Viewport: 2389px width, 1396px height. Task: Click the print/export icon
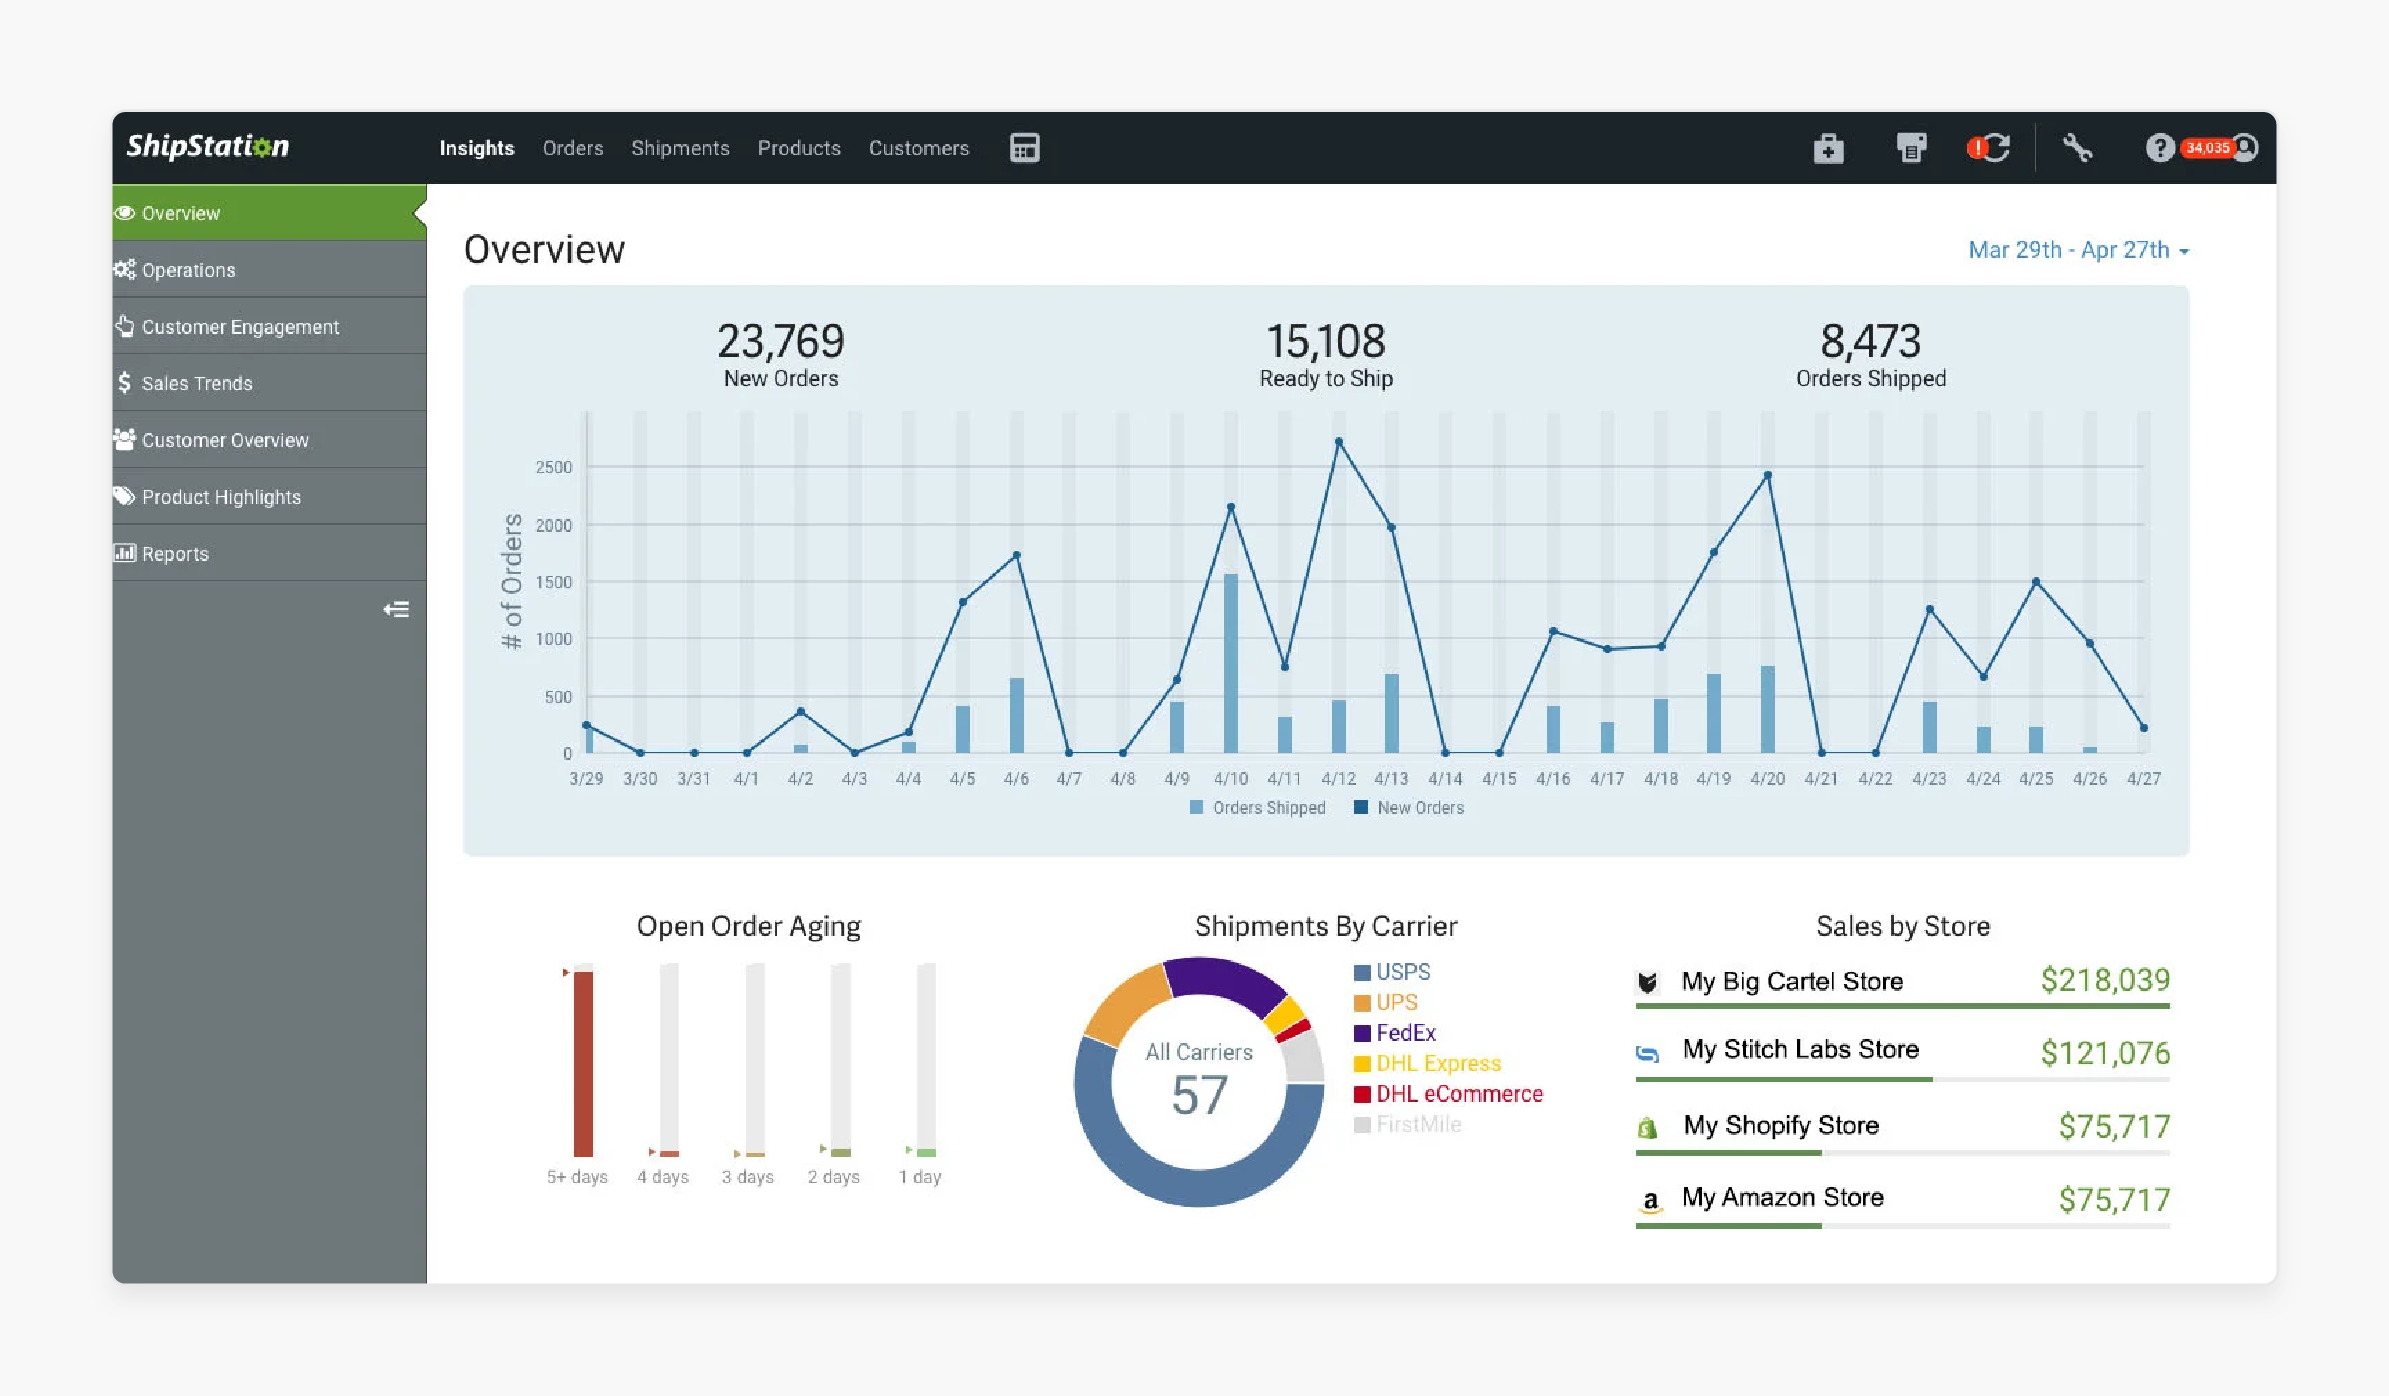[x=1911, y=148]
